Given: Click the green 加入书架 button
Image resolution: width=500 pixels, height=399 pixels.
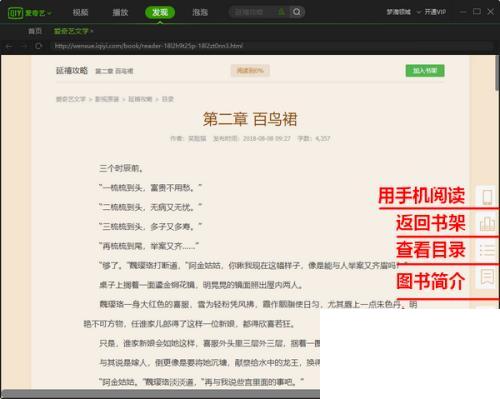Looking at the screenshot, I should pos(425,71).
